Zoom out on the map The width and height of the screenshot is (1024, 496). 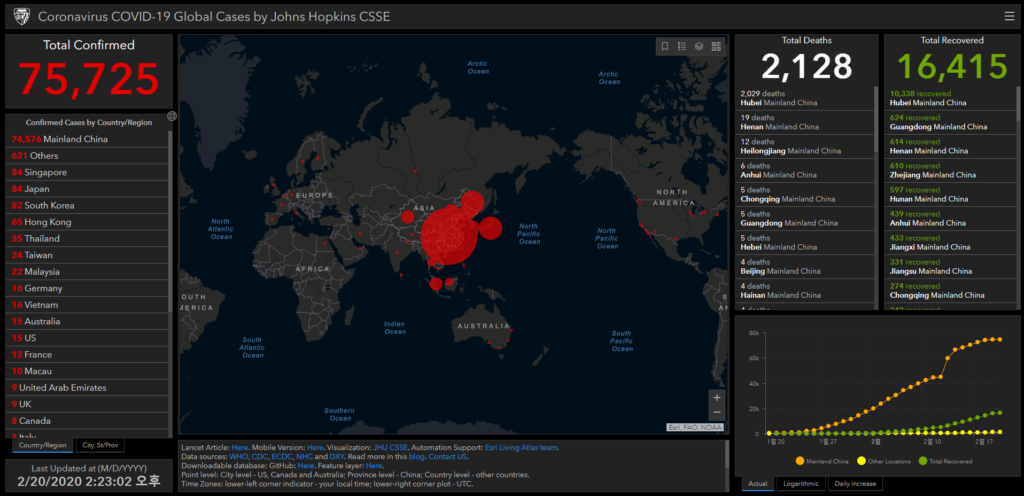coord(716,412)
